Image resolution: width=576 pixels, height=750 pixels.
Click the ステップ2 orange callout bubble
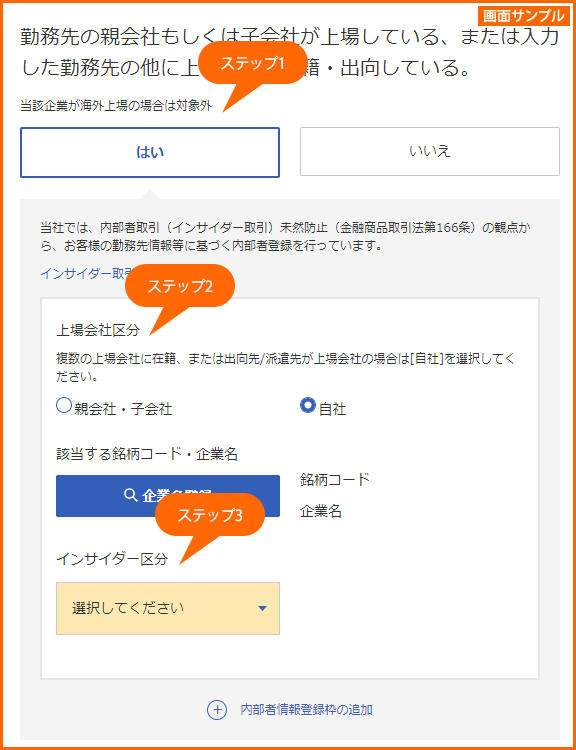click(x=180, y=286)
